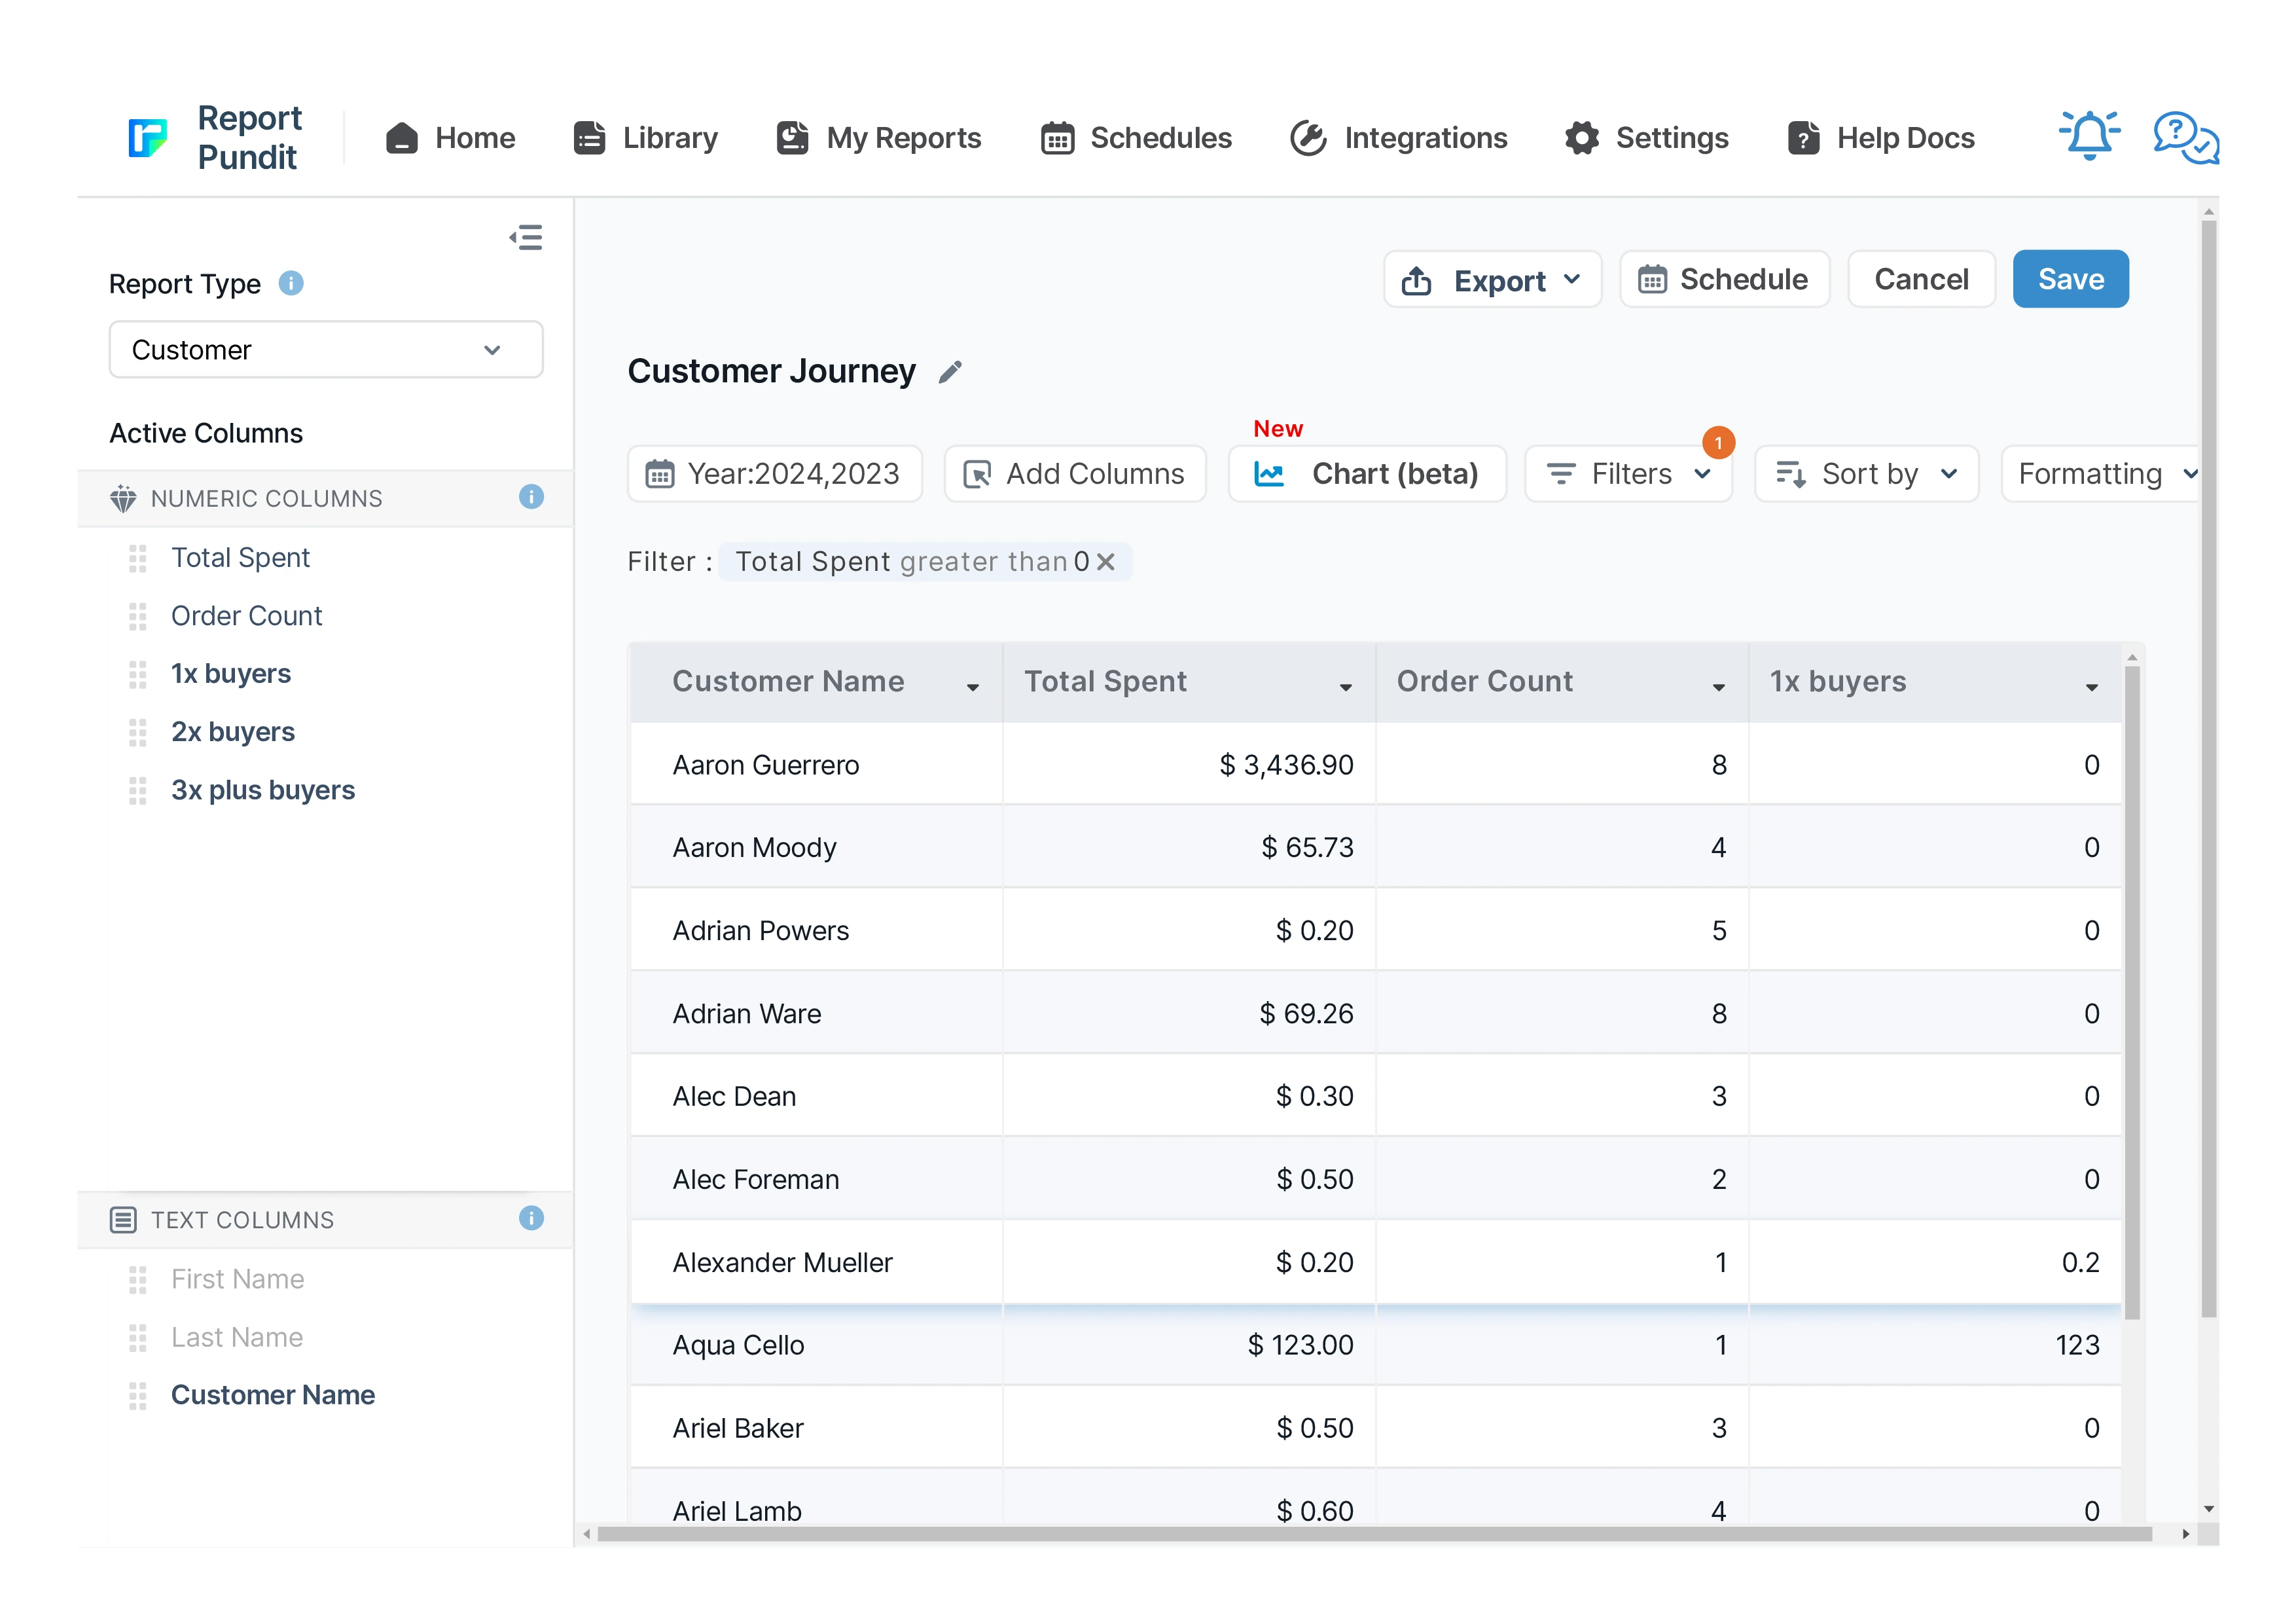The height and width of the screenshot is (1623, 2296).
Task: Enable the First Name text column
Action: (237, 1279)
